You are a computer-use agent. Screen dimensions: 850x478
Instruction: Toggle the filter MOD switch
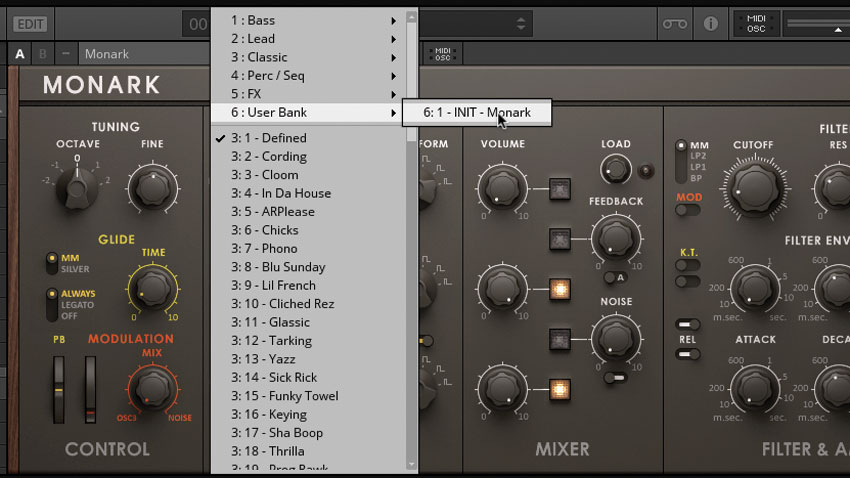(x=687, y=210)
